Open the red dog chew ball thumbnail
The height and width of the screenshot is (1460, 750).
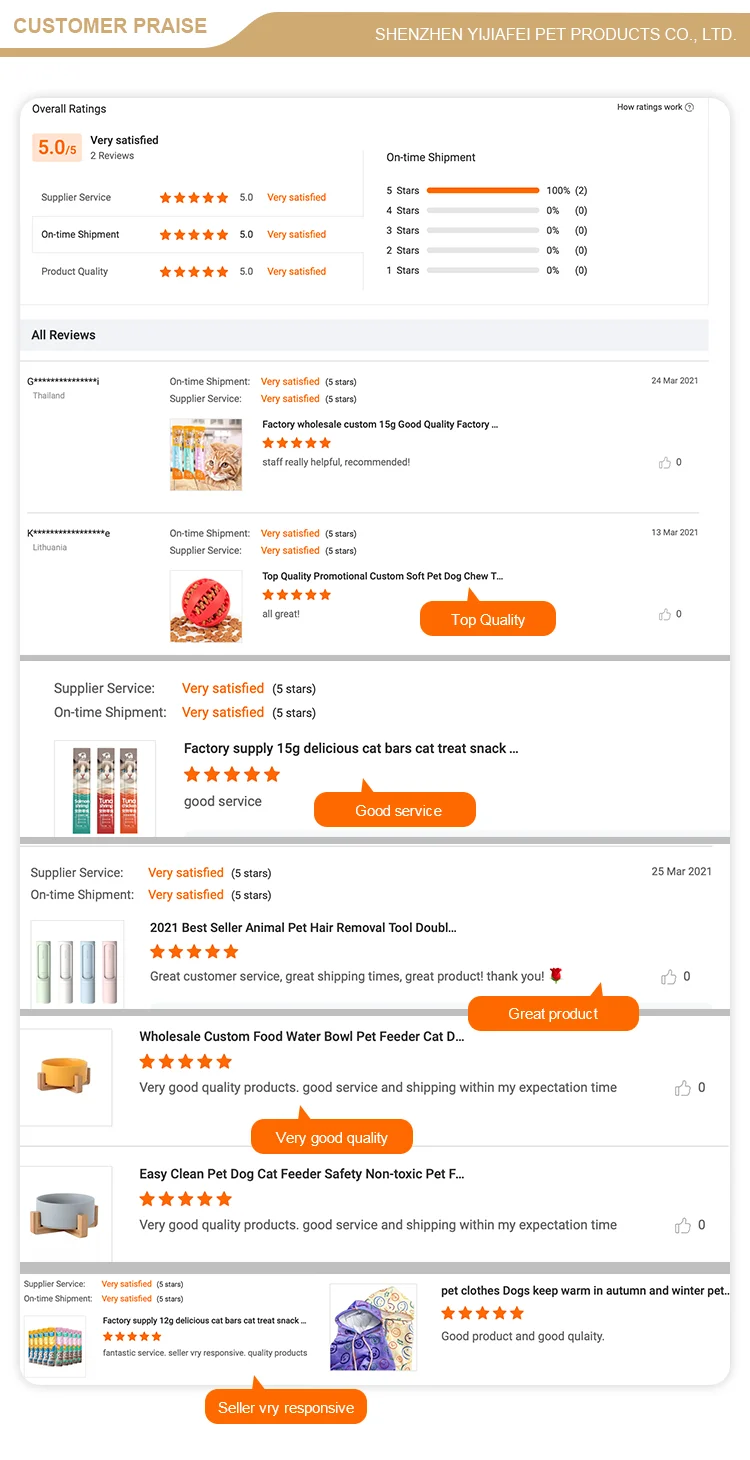[x=206, y=606]
